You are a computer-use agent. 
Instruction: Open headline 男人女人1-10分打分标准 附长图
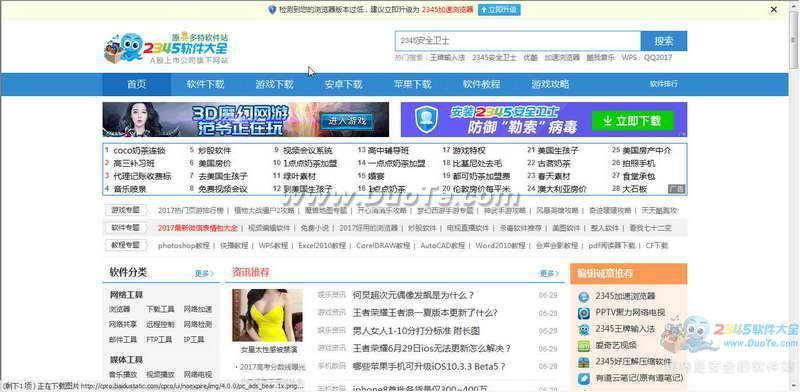(x=416, y=331)
